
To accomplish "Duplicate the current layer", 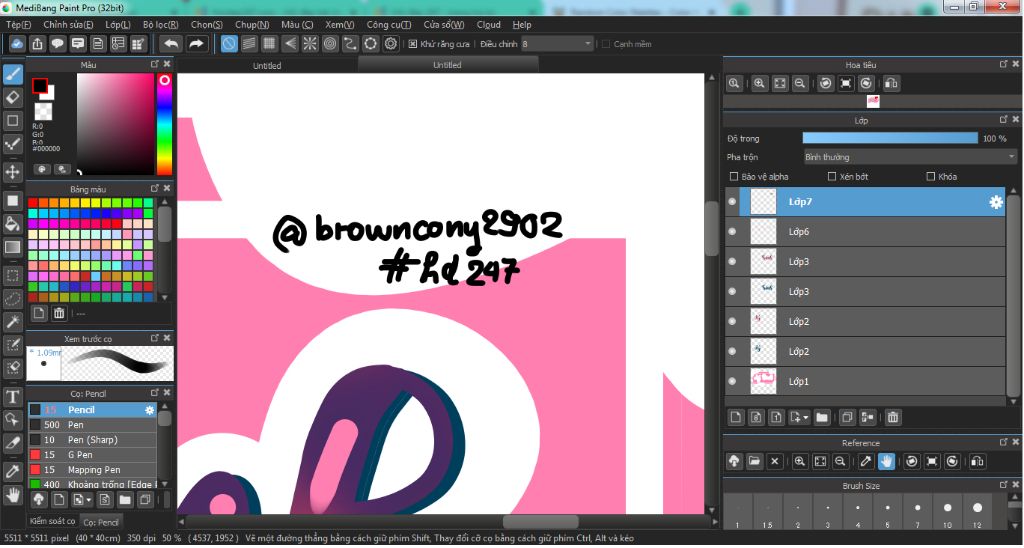I will point(847,417).
